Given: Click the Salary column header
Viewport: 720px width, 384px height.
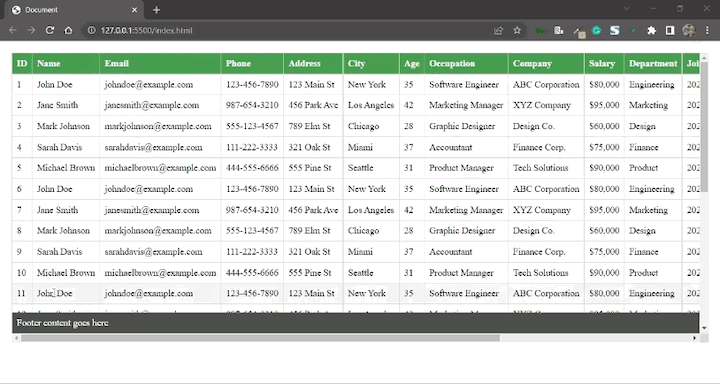Looking at the screenshot, I should click(x=604, y=63).
